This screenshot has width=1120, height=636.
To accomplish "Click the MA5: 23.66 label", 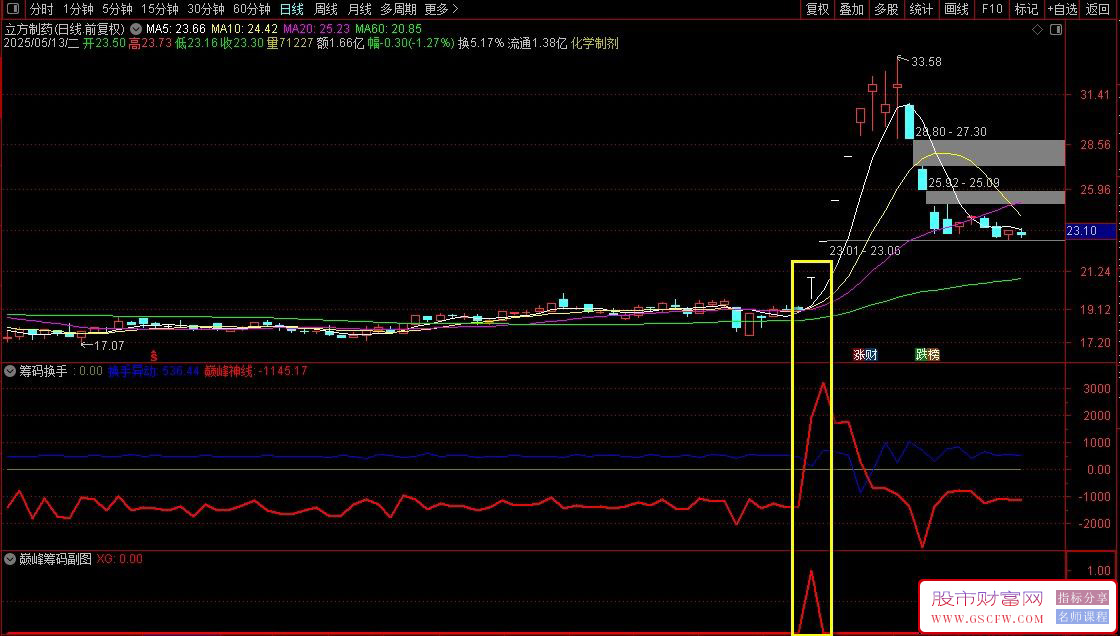I will tap(176, 29).
